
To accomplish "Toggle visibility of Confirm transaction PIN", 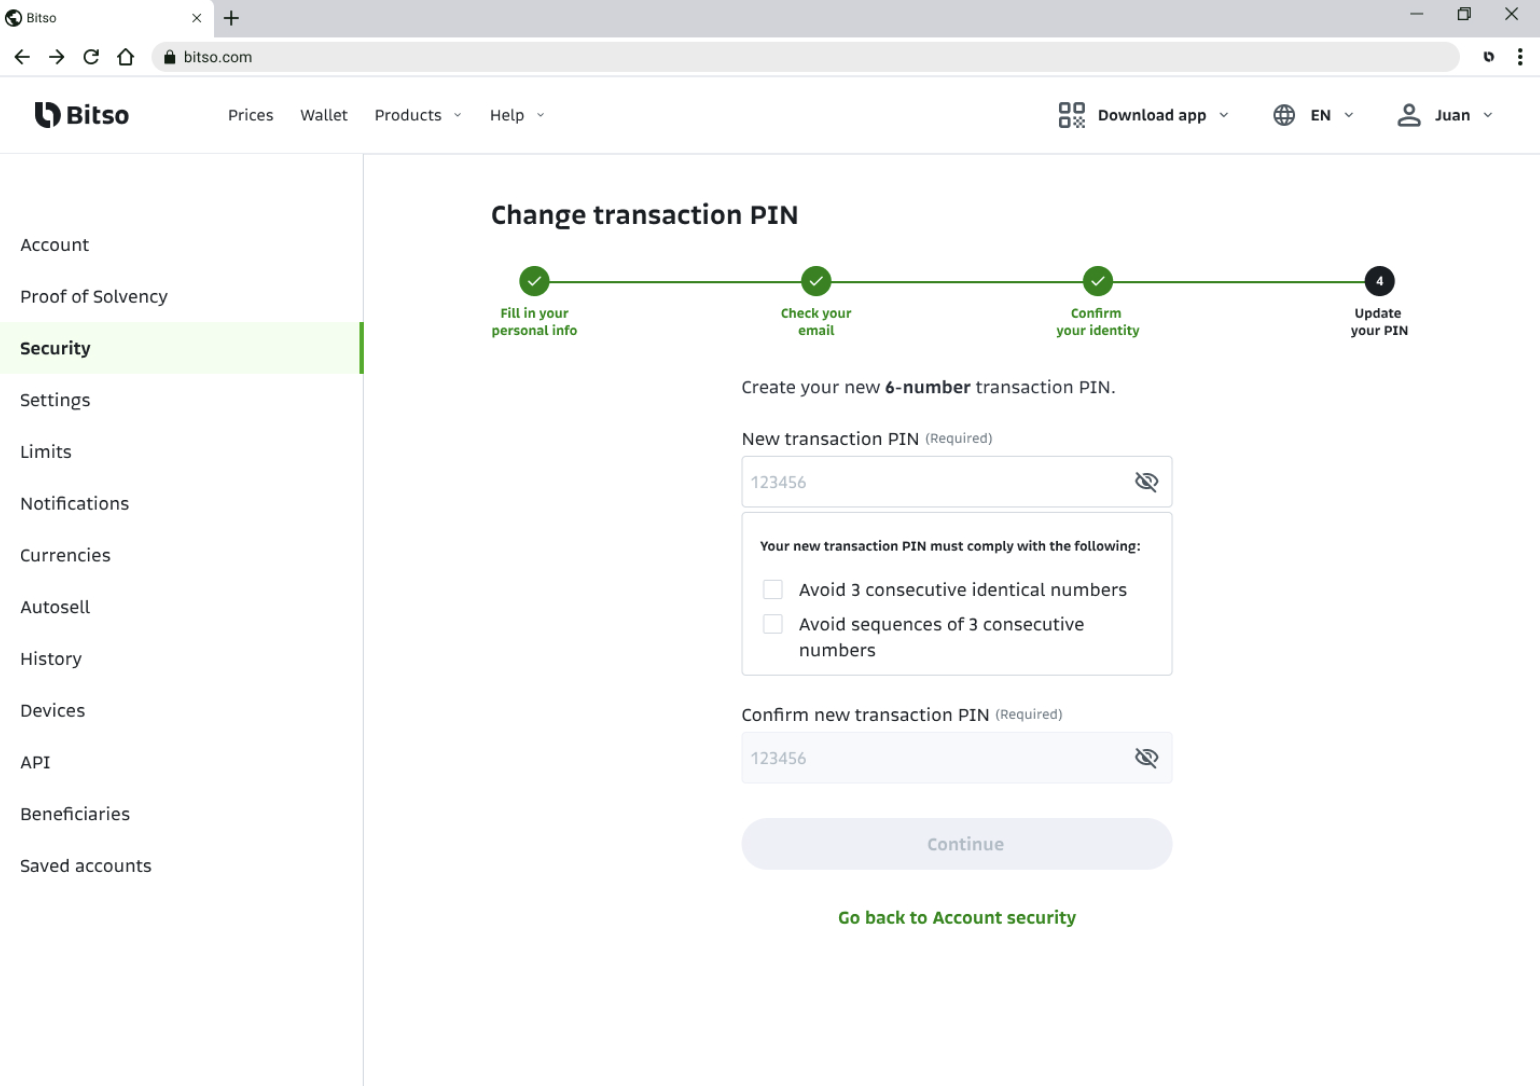I will [1146, 758].
